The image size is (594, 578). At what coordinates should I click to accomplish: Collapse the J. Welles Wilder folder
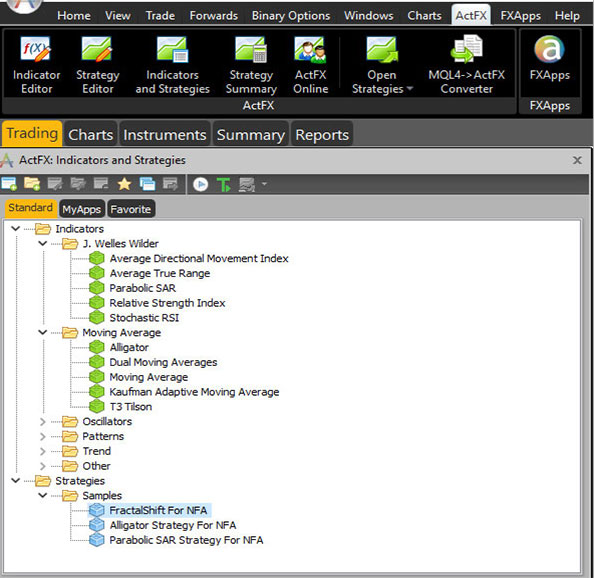tap(43, 243)
